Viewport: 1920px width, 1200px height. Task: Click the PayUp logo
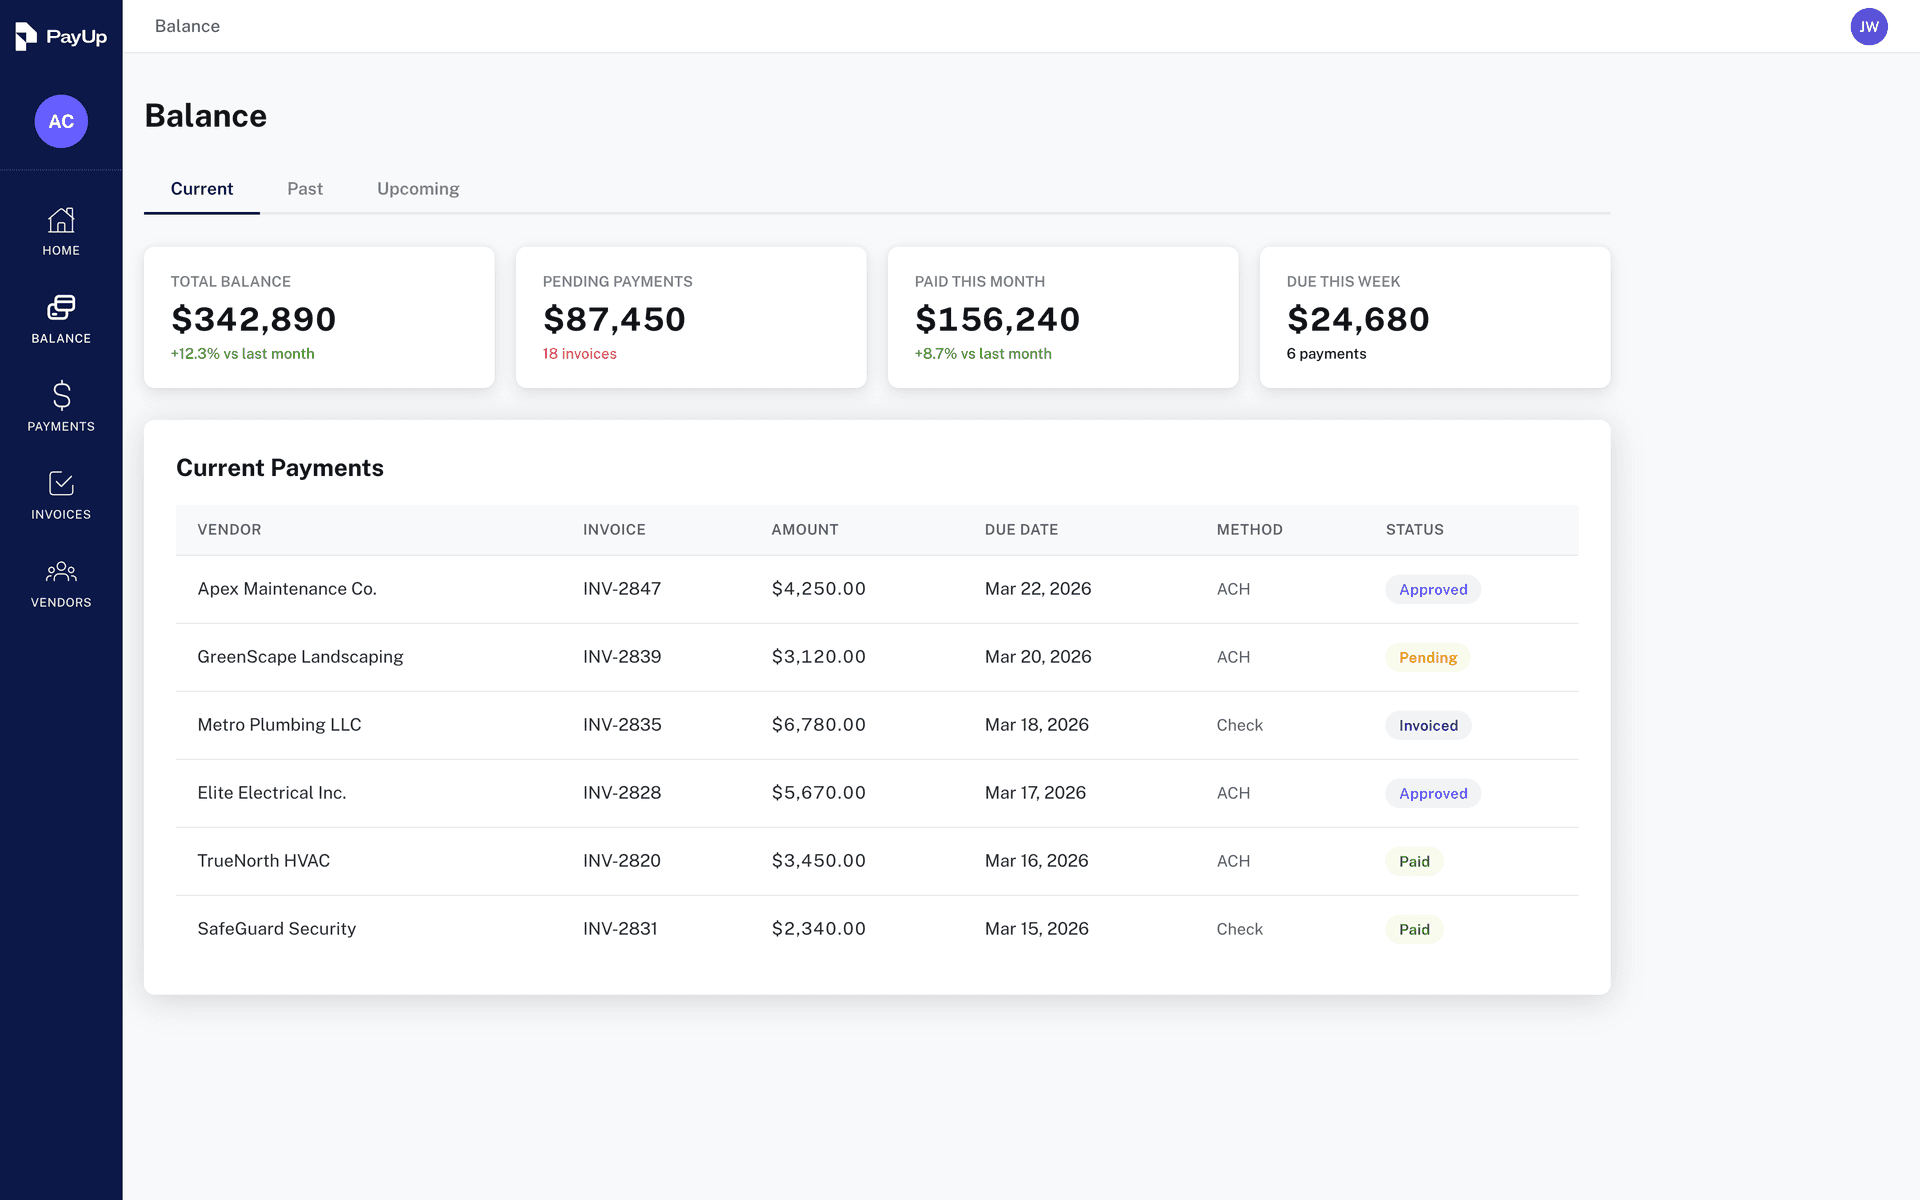(x=61, y=36)
